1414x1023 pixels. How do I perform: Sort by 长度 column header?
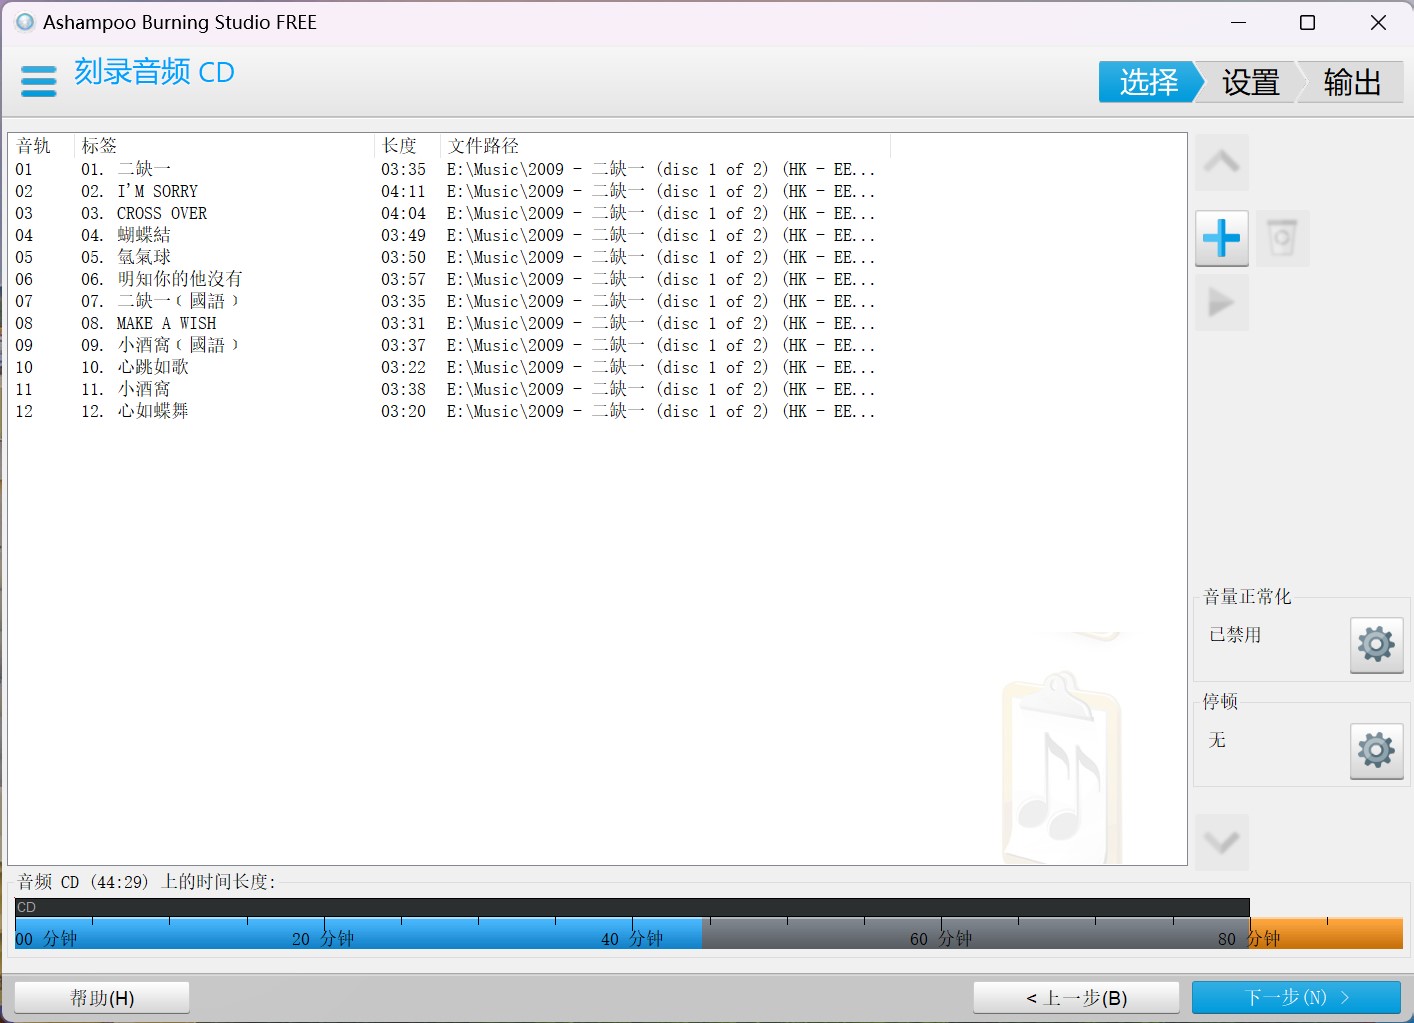[407, 146]
